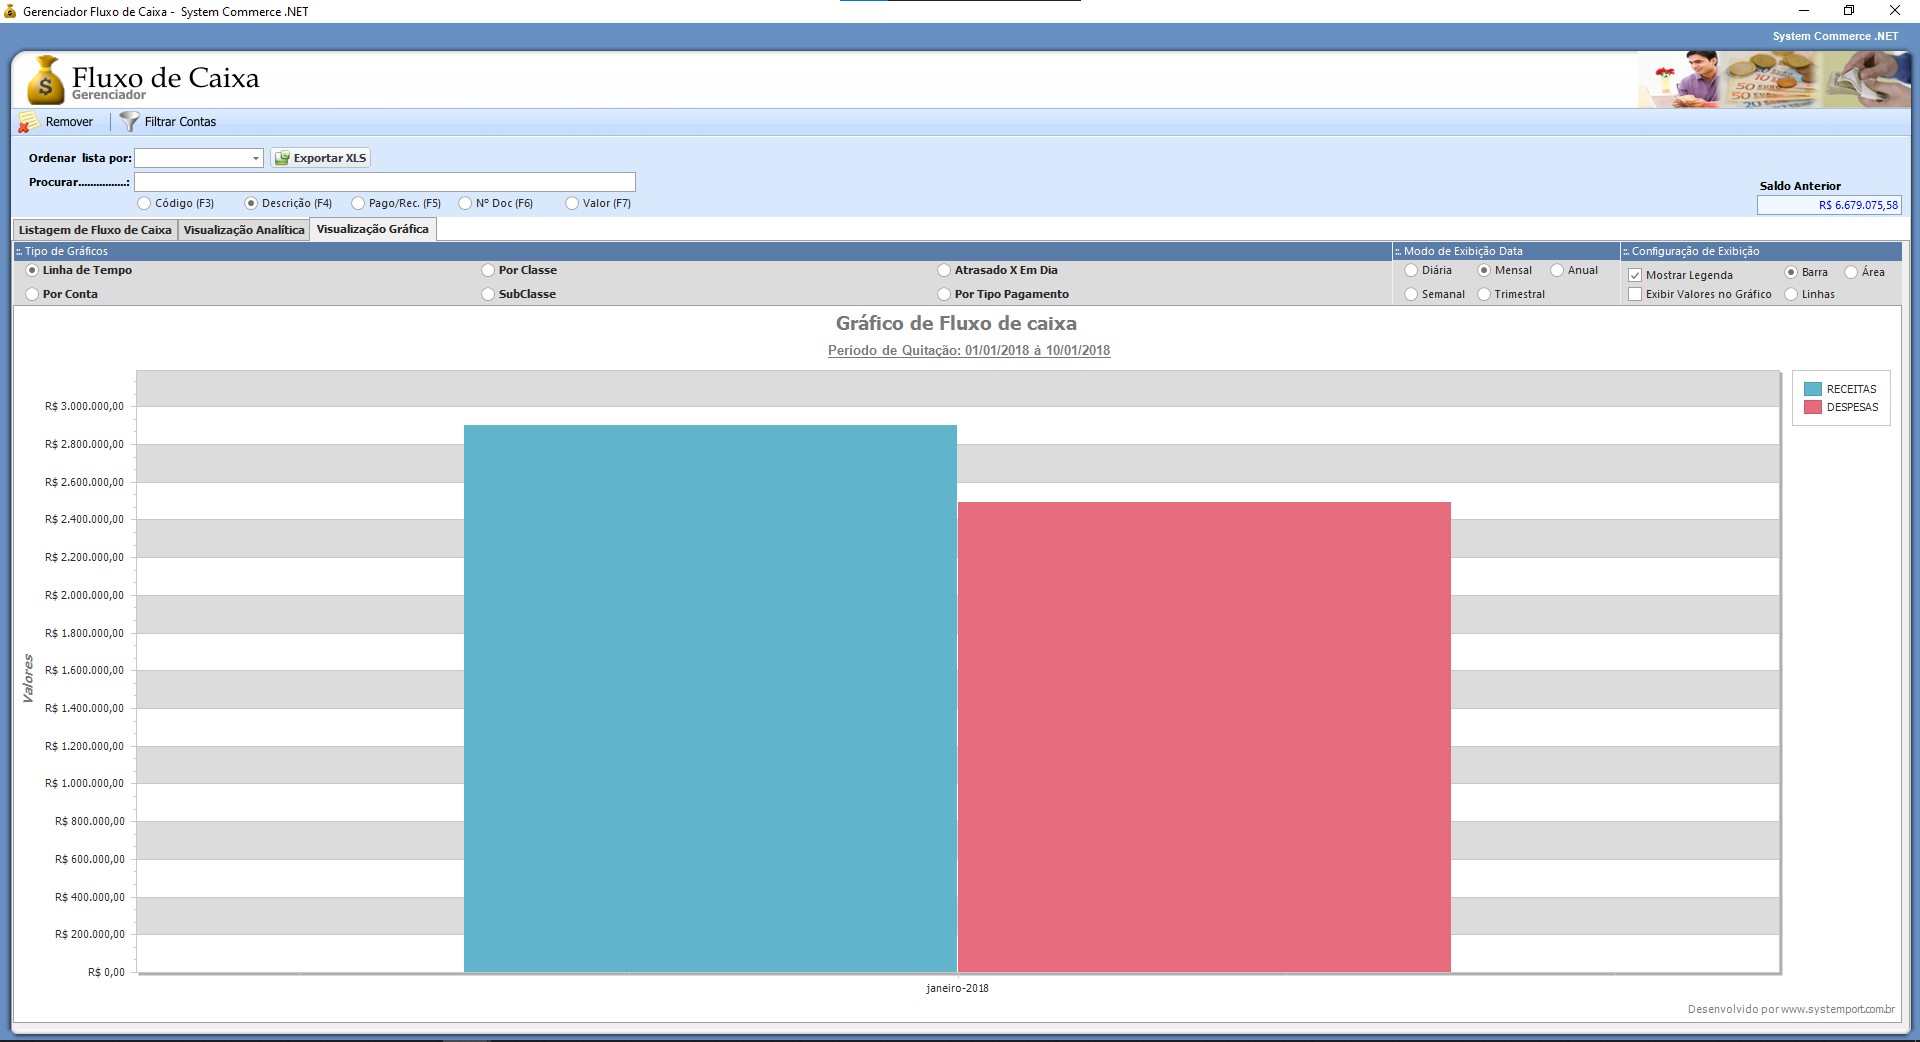1920x1042 pixels.
Task: Select the Por Classe chart type
Action: 488,270
